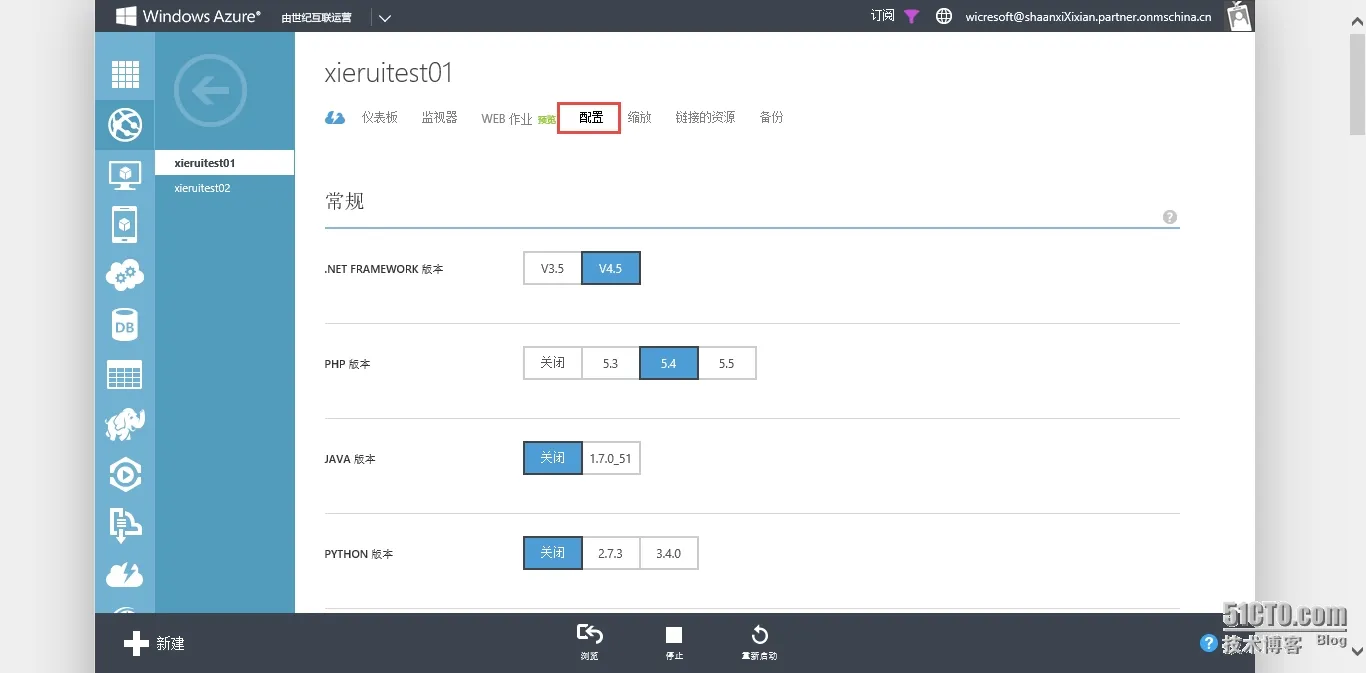Select PHP version 5.3
The image size is (1366, 673).
click(611, 363)
